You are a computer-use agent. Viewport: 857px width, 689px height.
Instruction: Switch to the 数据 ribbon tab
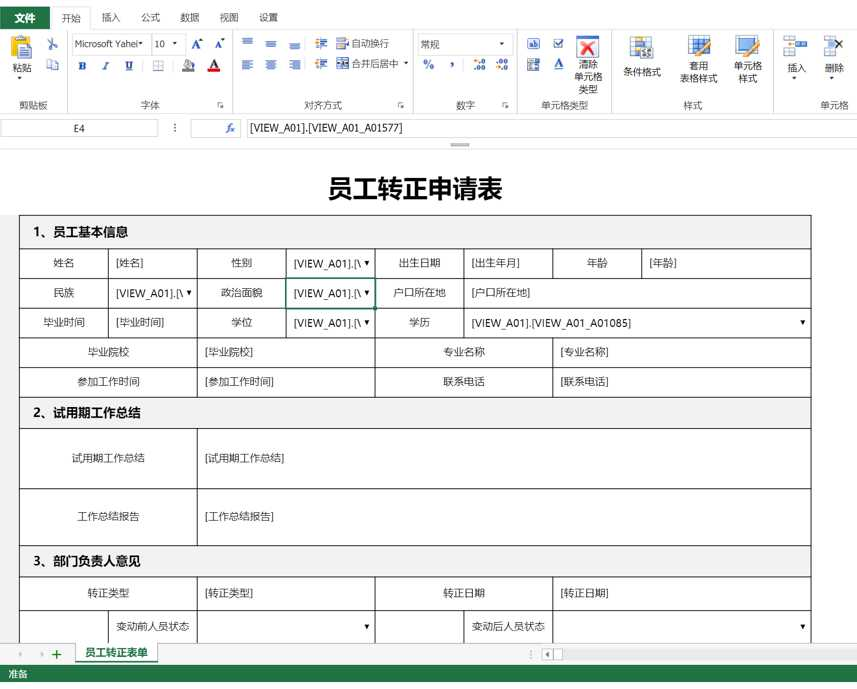point(190,17)
